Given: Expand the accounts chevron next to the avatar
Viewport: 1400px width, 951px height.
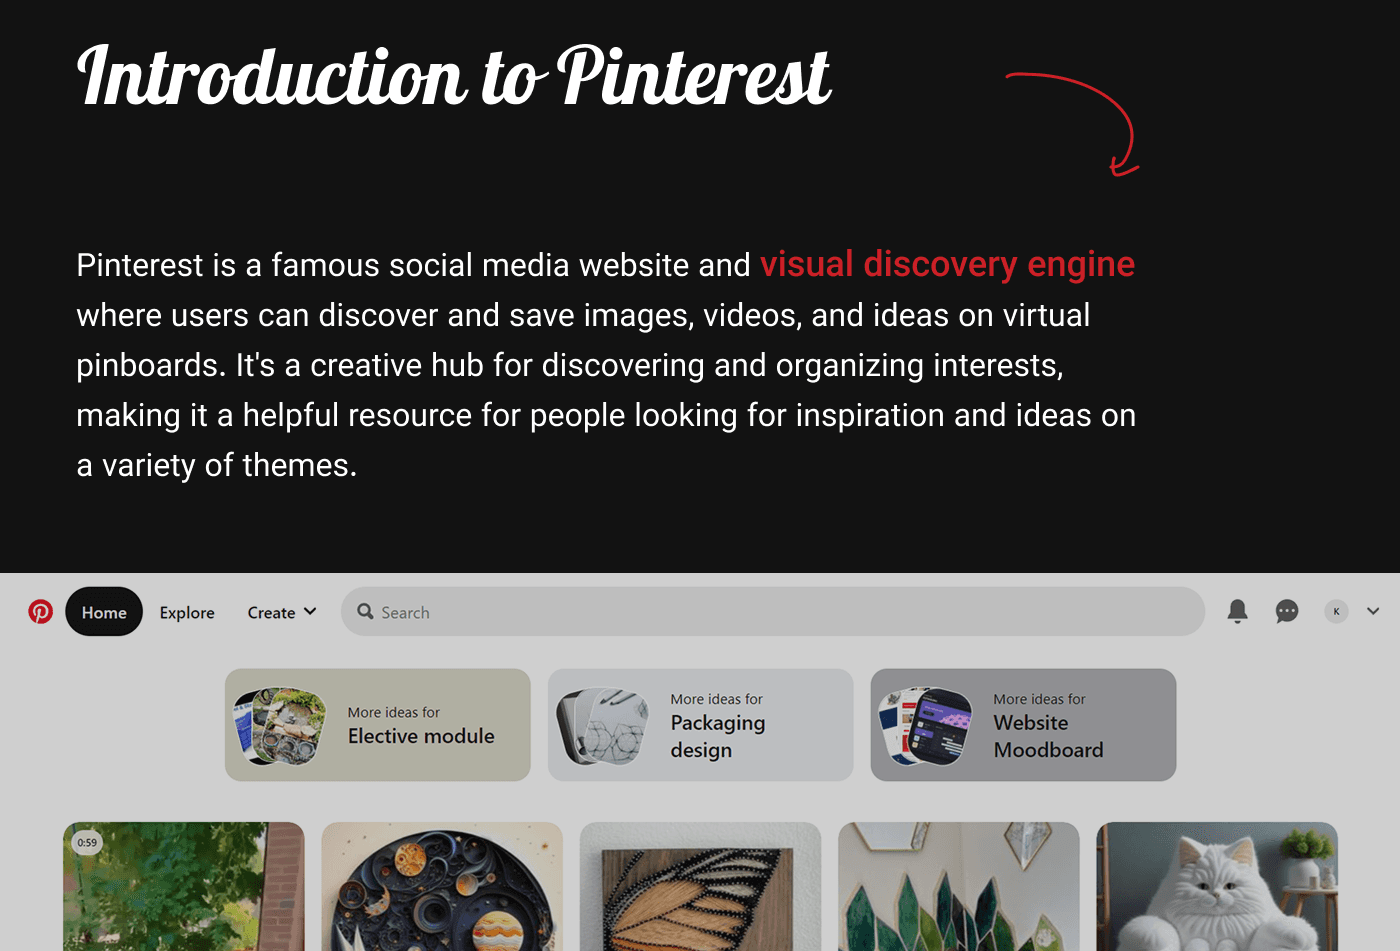Looking at the screenshot, I should click(x=1373, y=611).
